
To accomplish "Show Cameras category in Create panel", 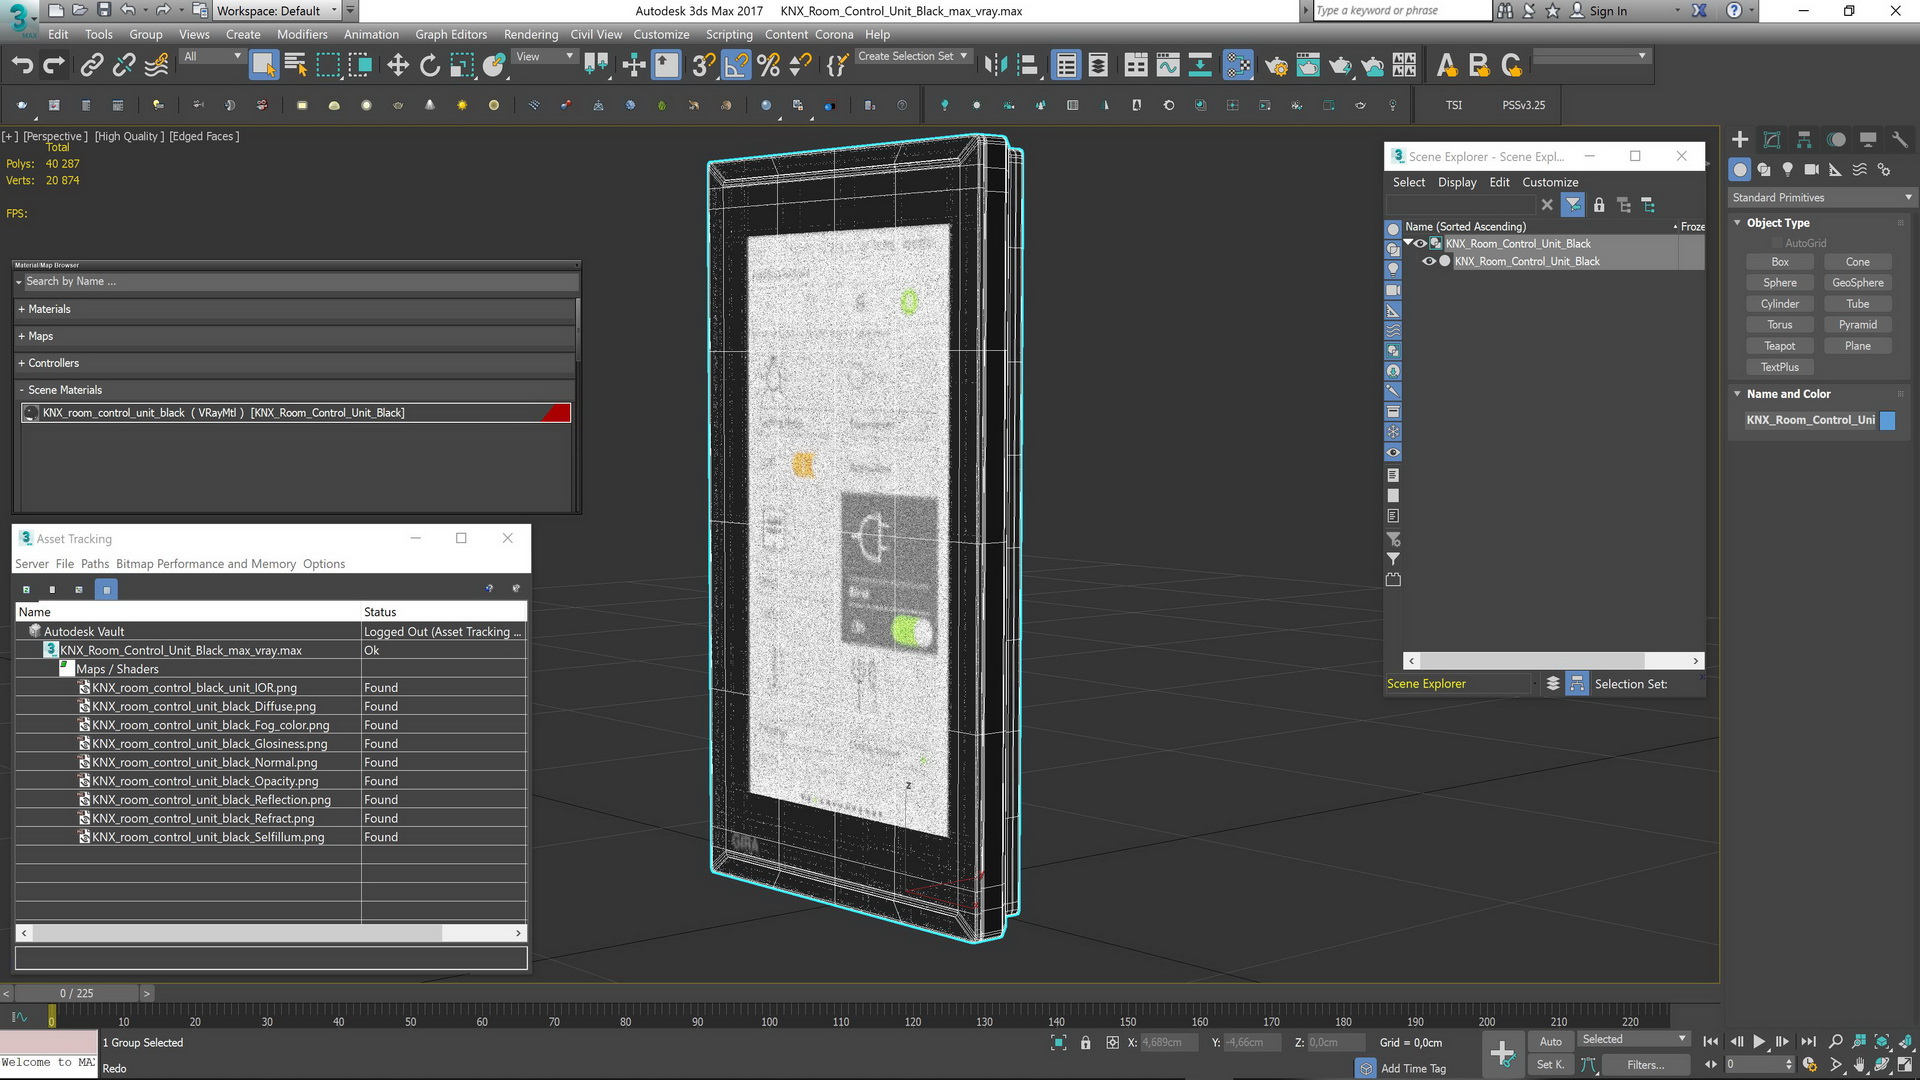I will coord(1812,170).
